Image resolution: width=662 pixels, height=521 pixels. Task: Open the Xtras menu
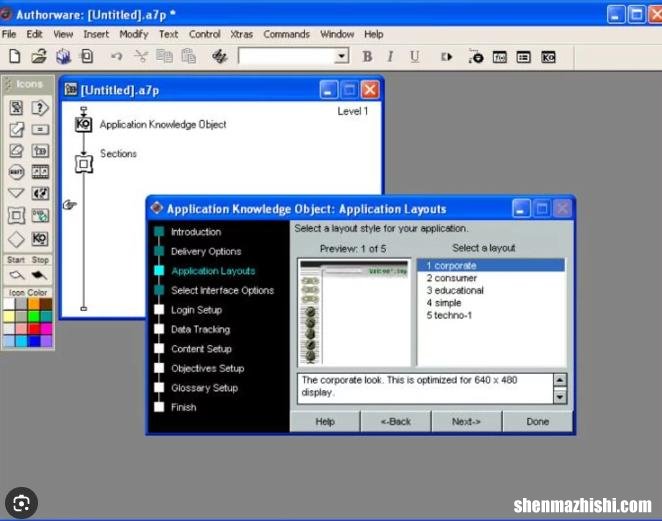point(241,34)
